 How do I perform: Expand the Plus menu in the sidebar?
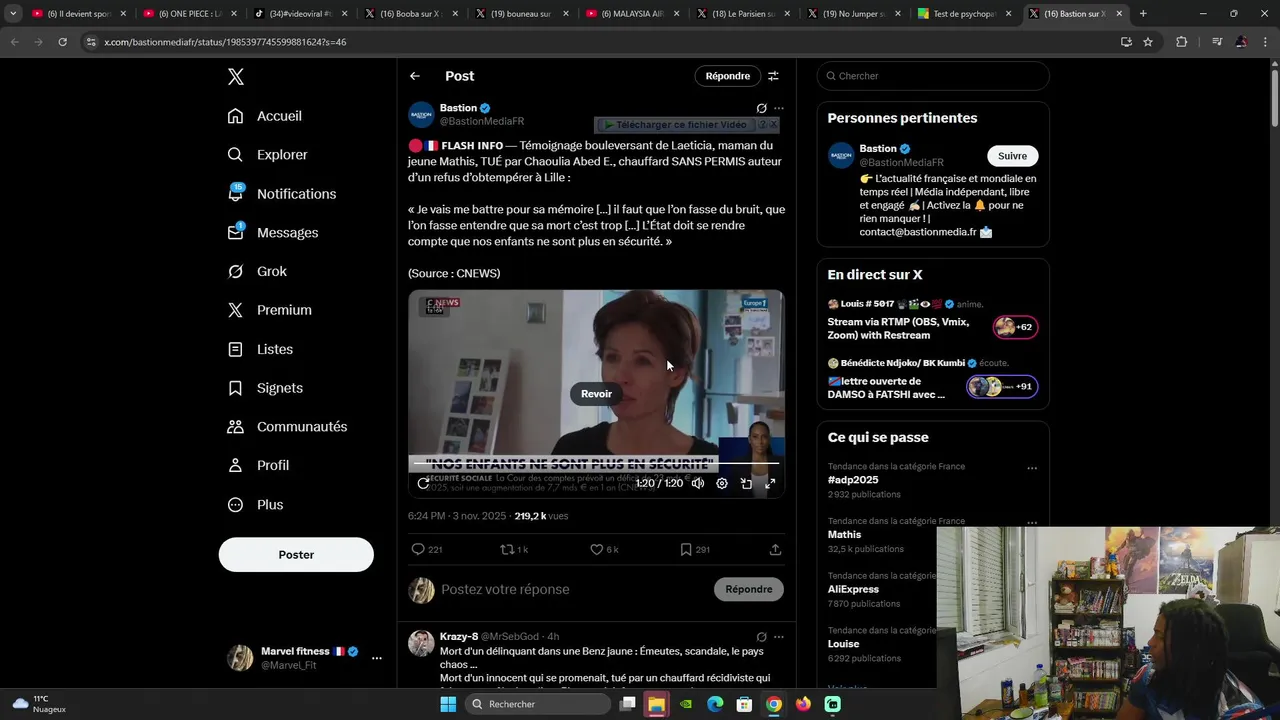256,505
